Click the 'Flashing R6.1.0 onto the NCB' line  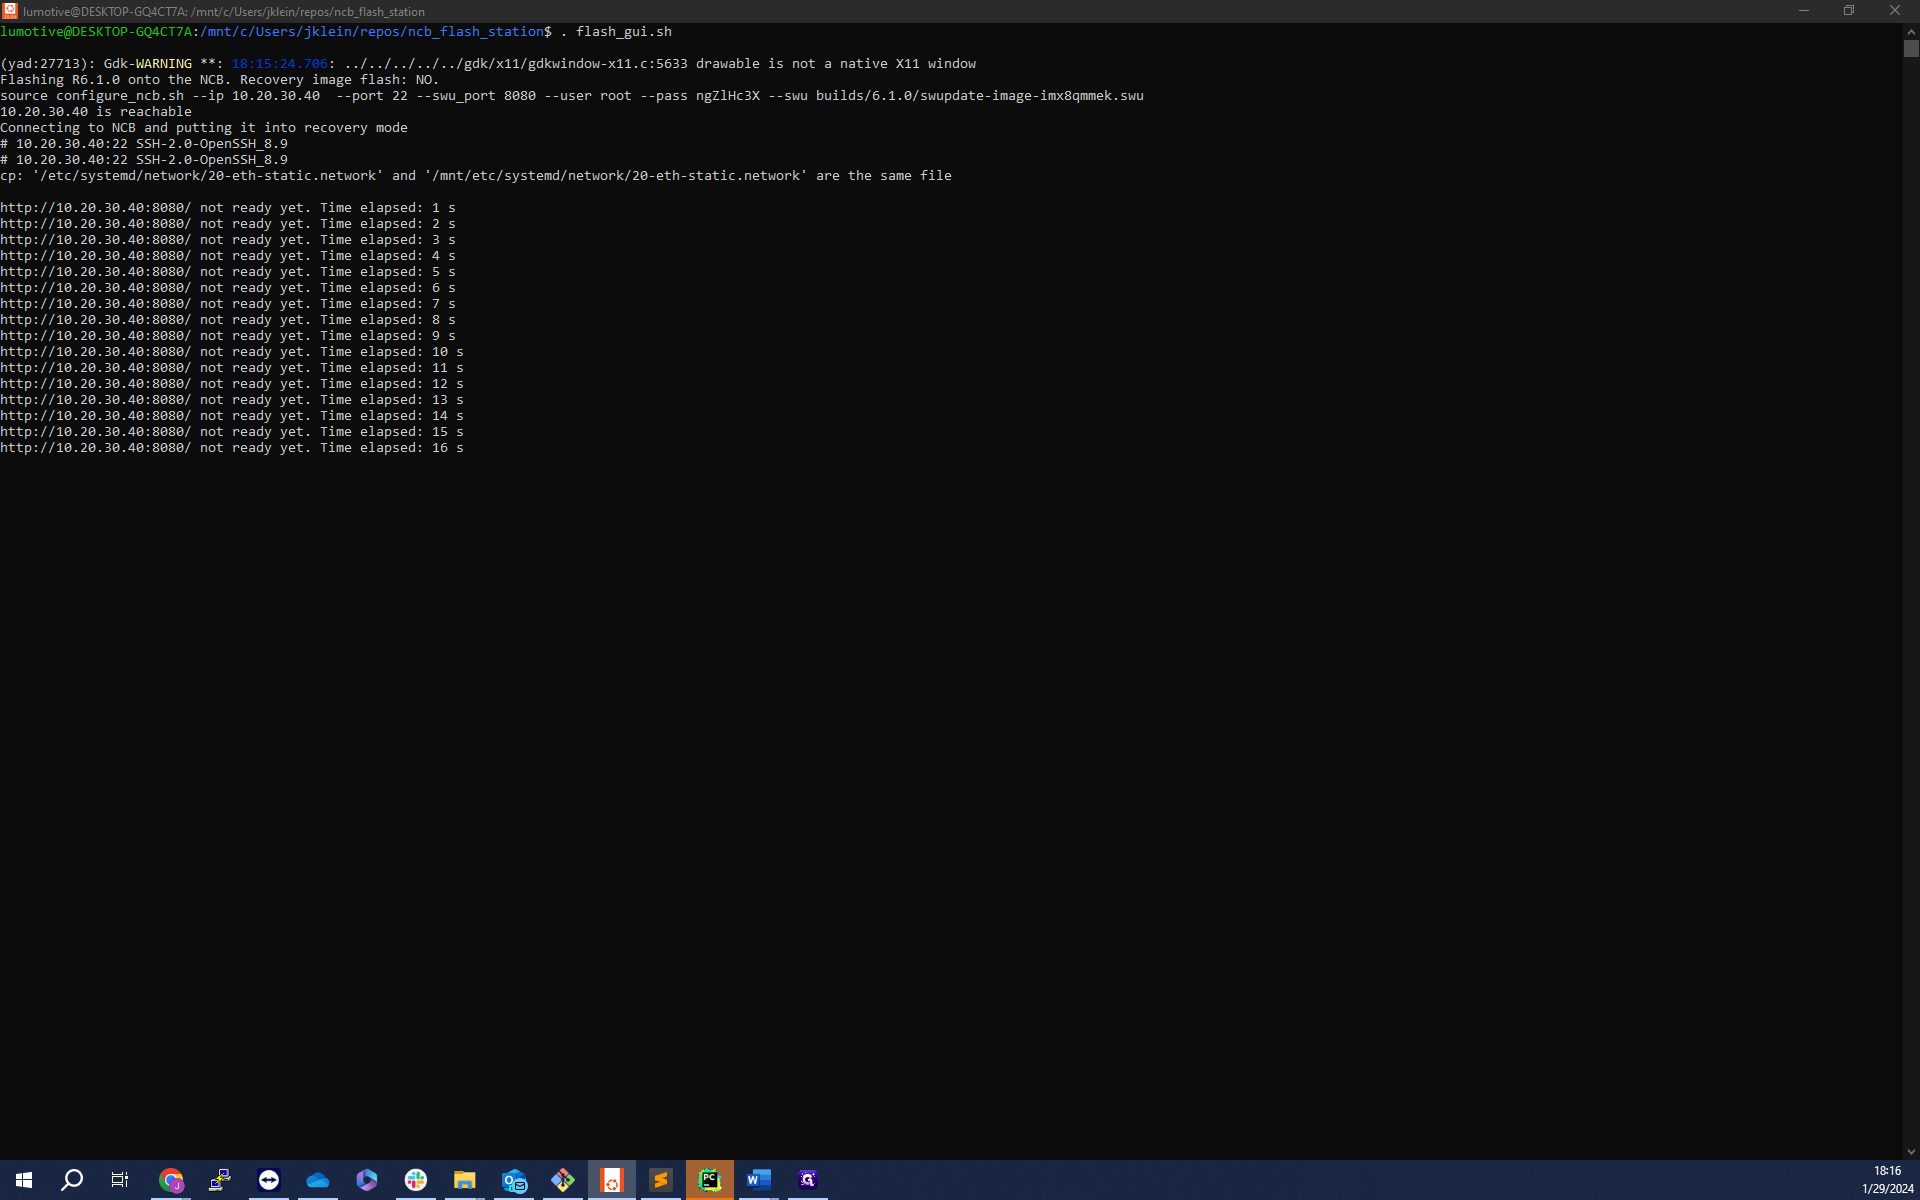pos(220,80)
